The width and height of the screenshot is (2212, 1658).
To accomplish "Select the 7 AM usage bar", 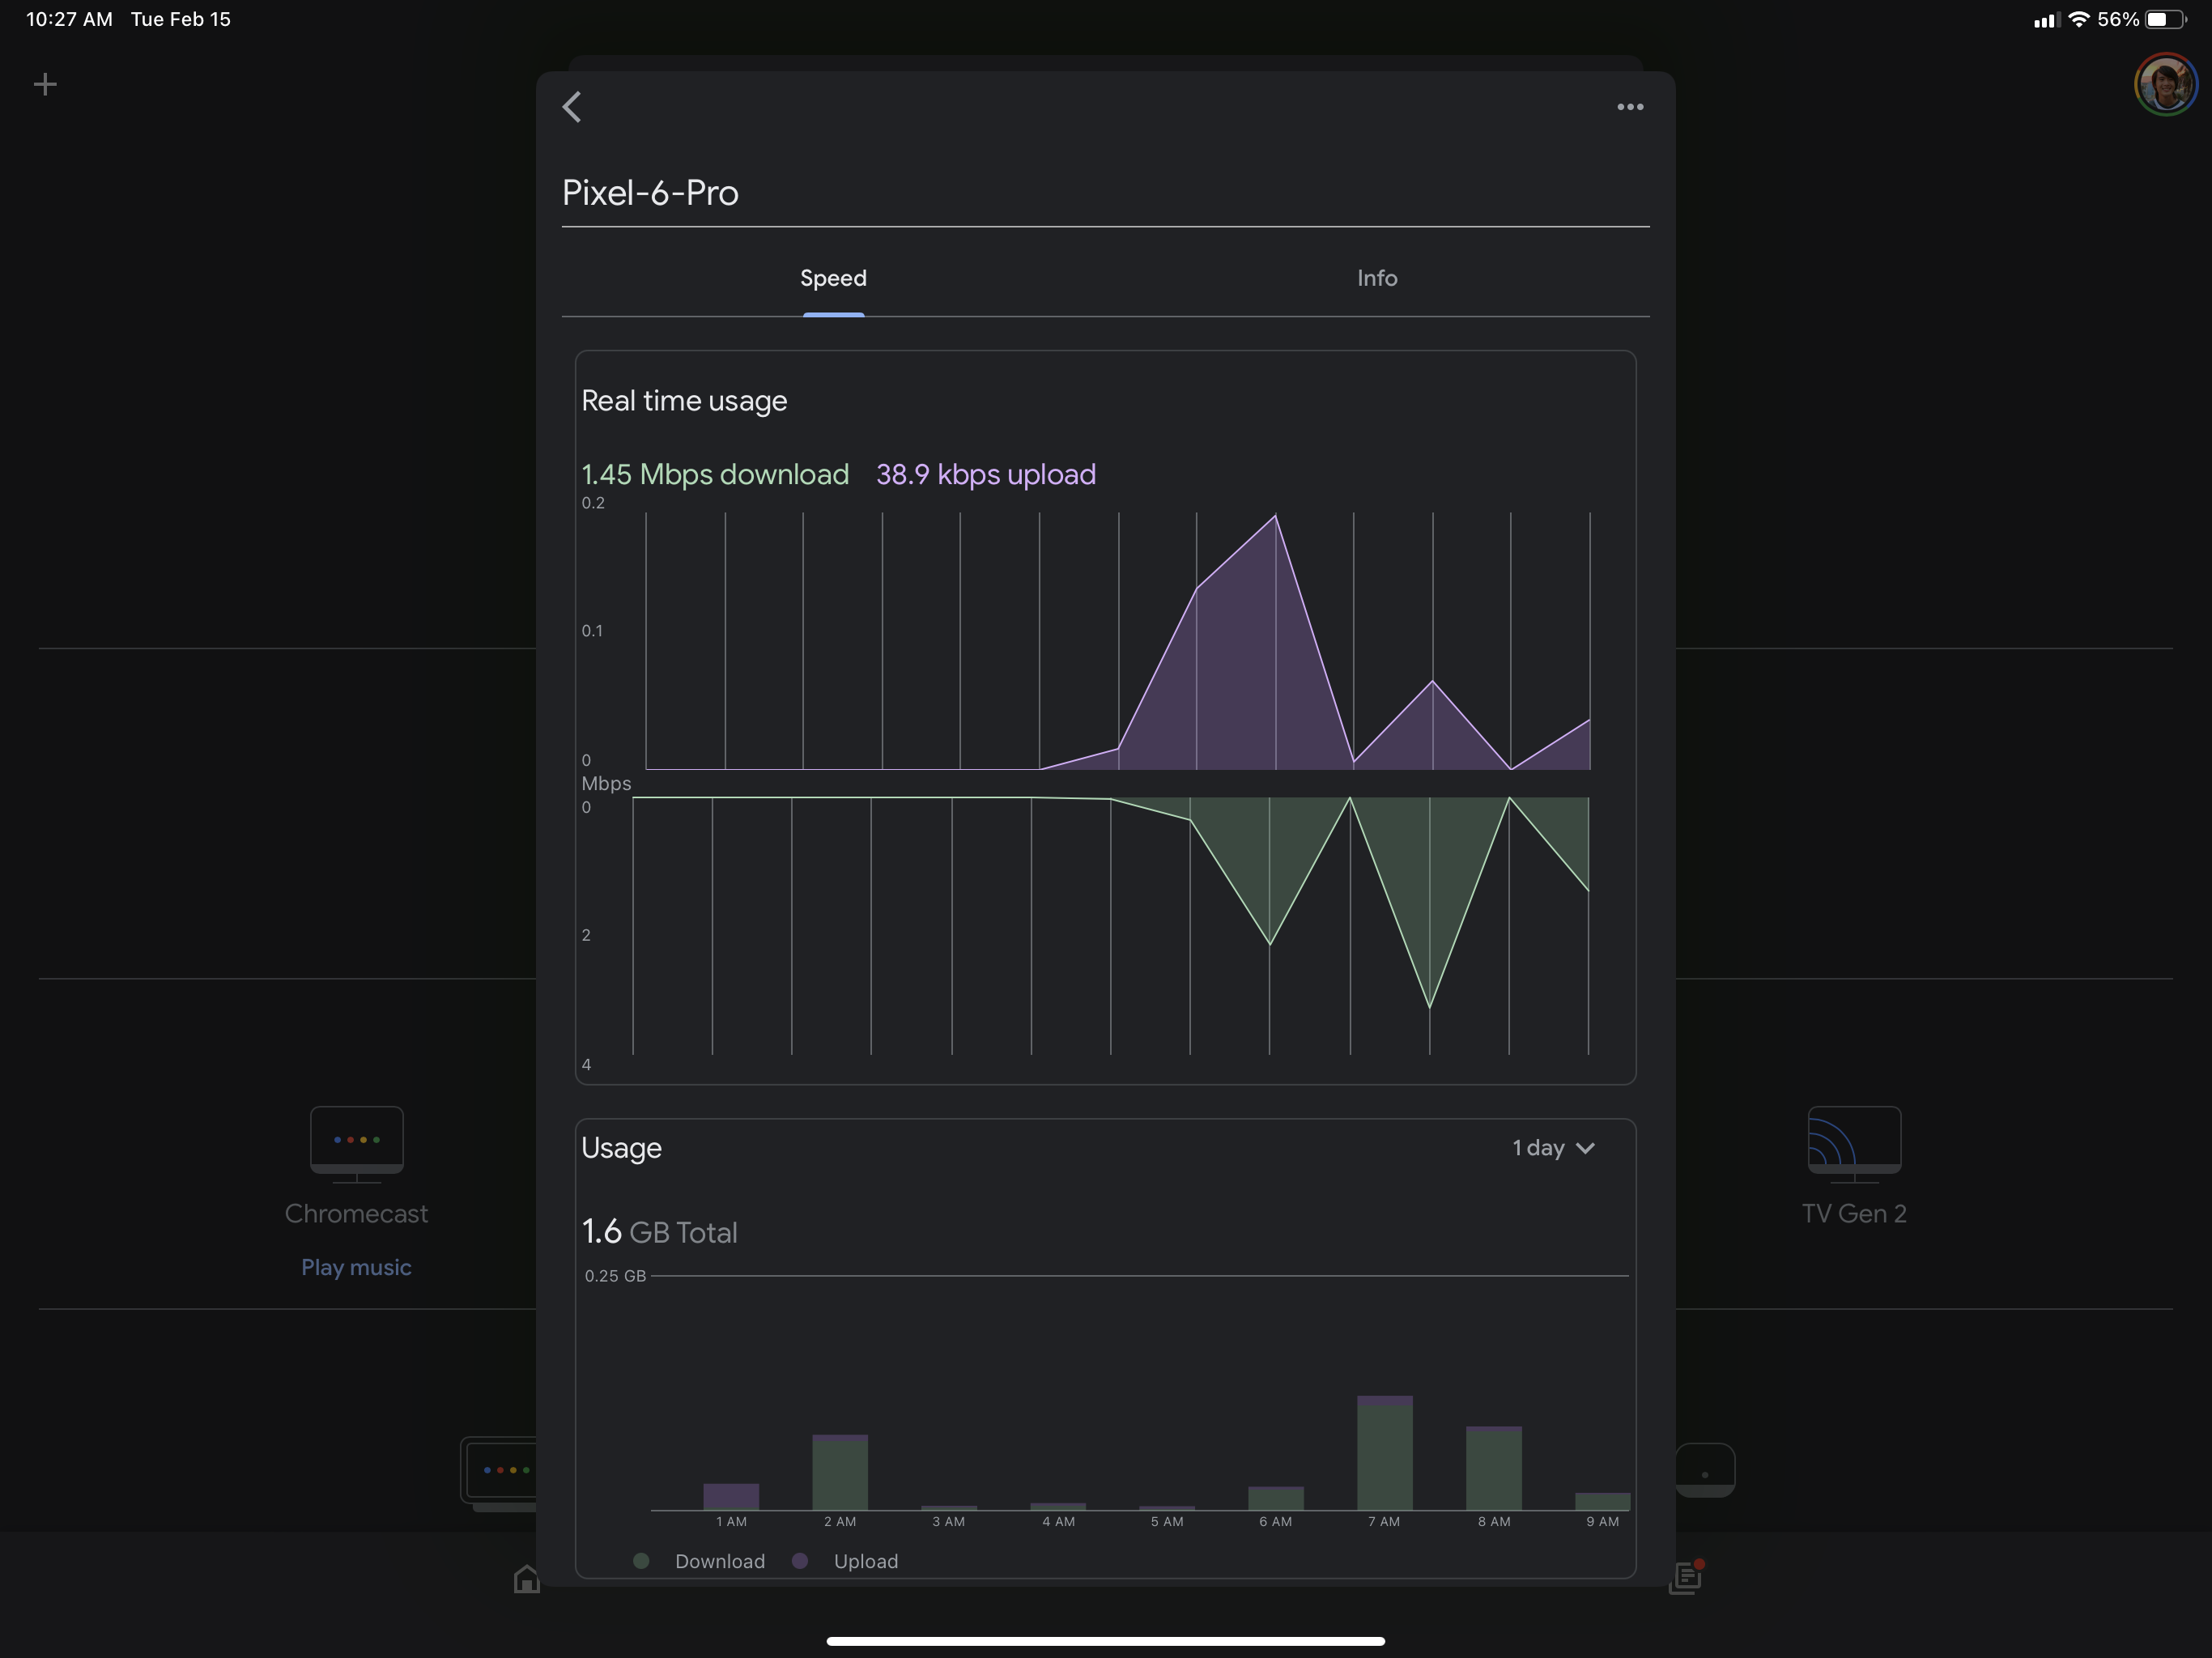I will click(x=1384, y=1453).
